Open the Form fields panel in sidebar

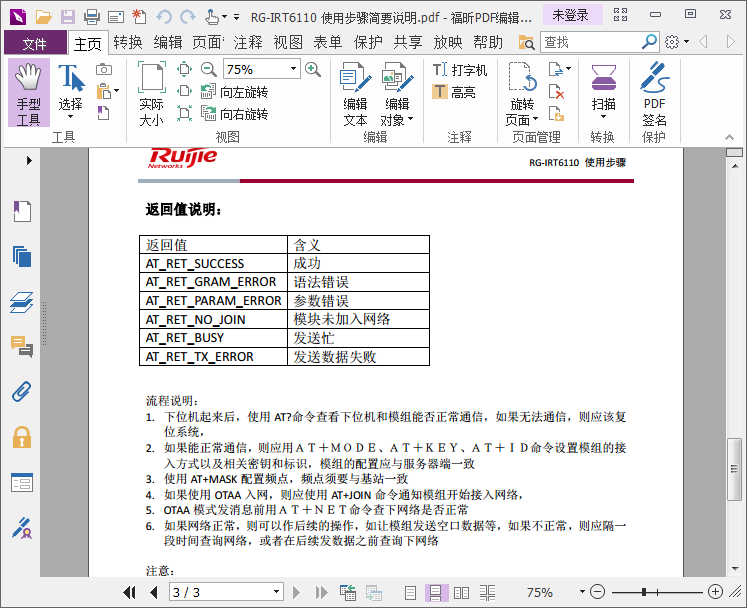click(22, 483)
